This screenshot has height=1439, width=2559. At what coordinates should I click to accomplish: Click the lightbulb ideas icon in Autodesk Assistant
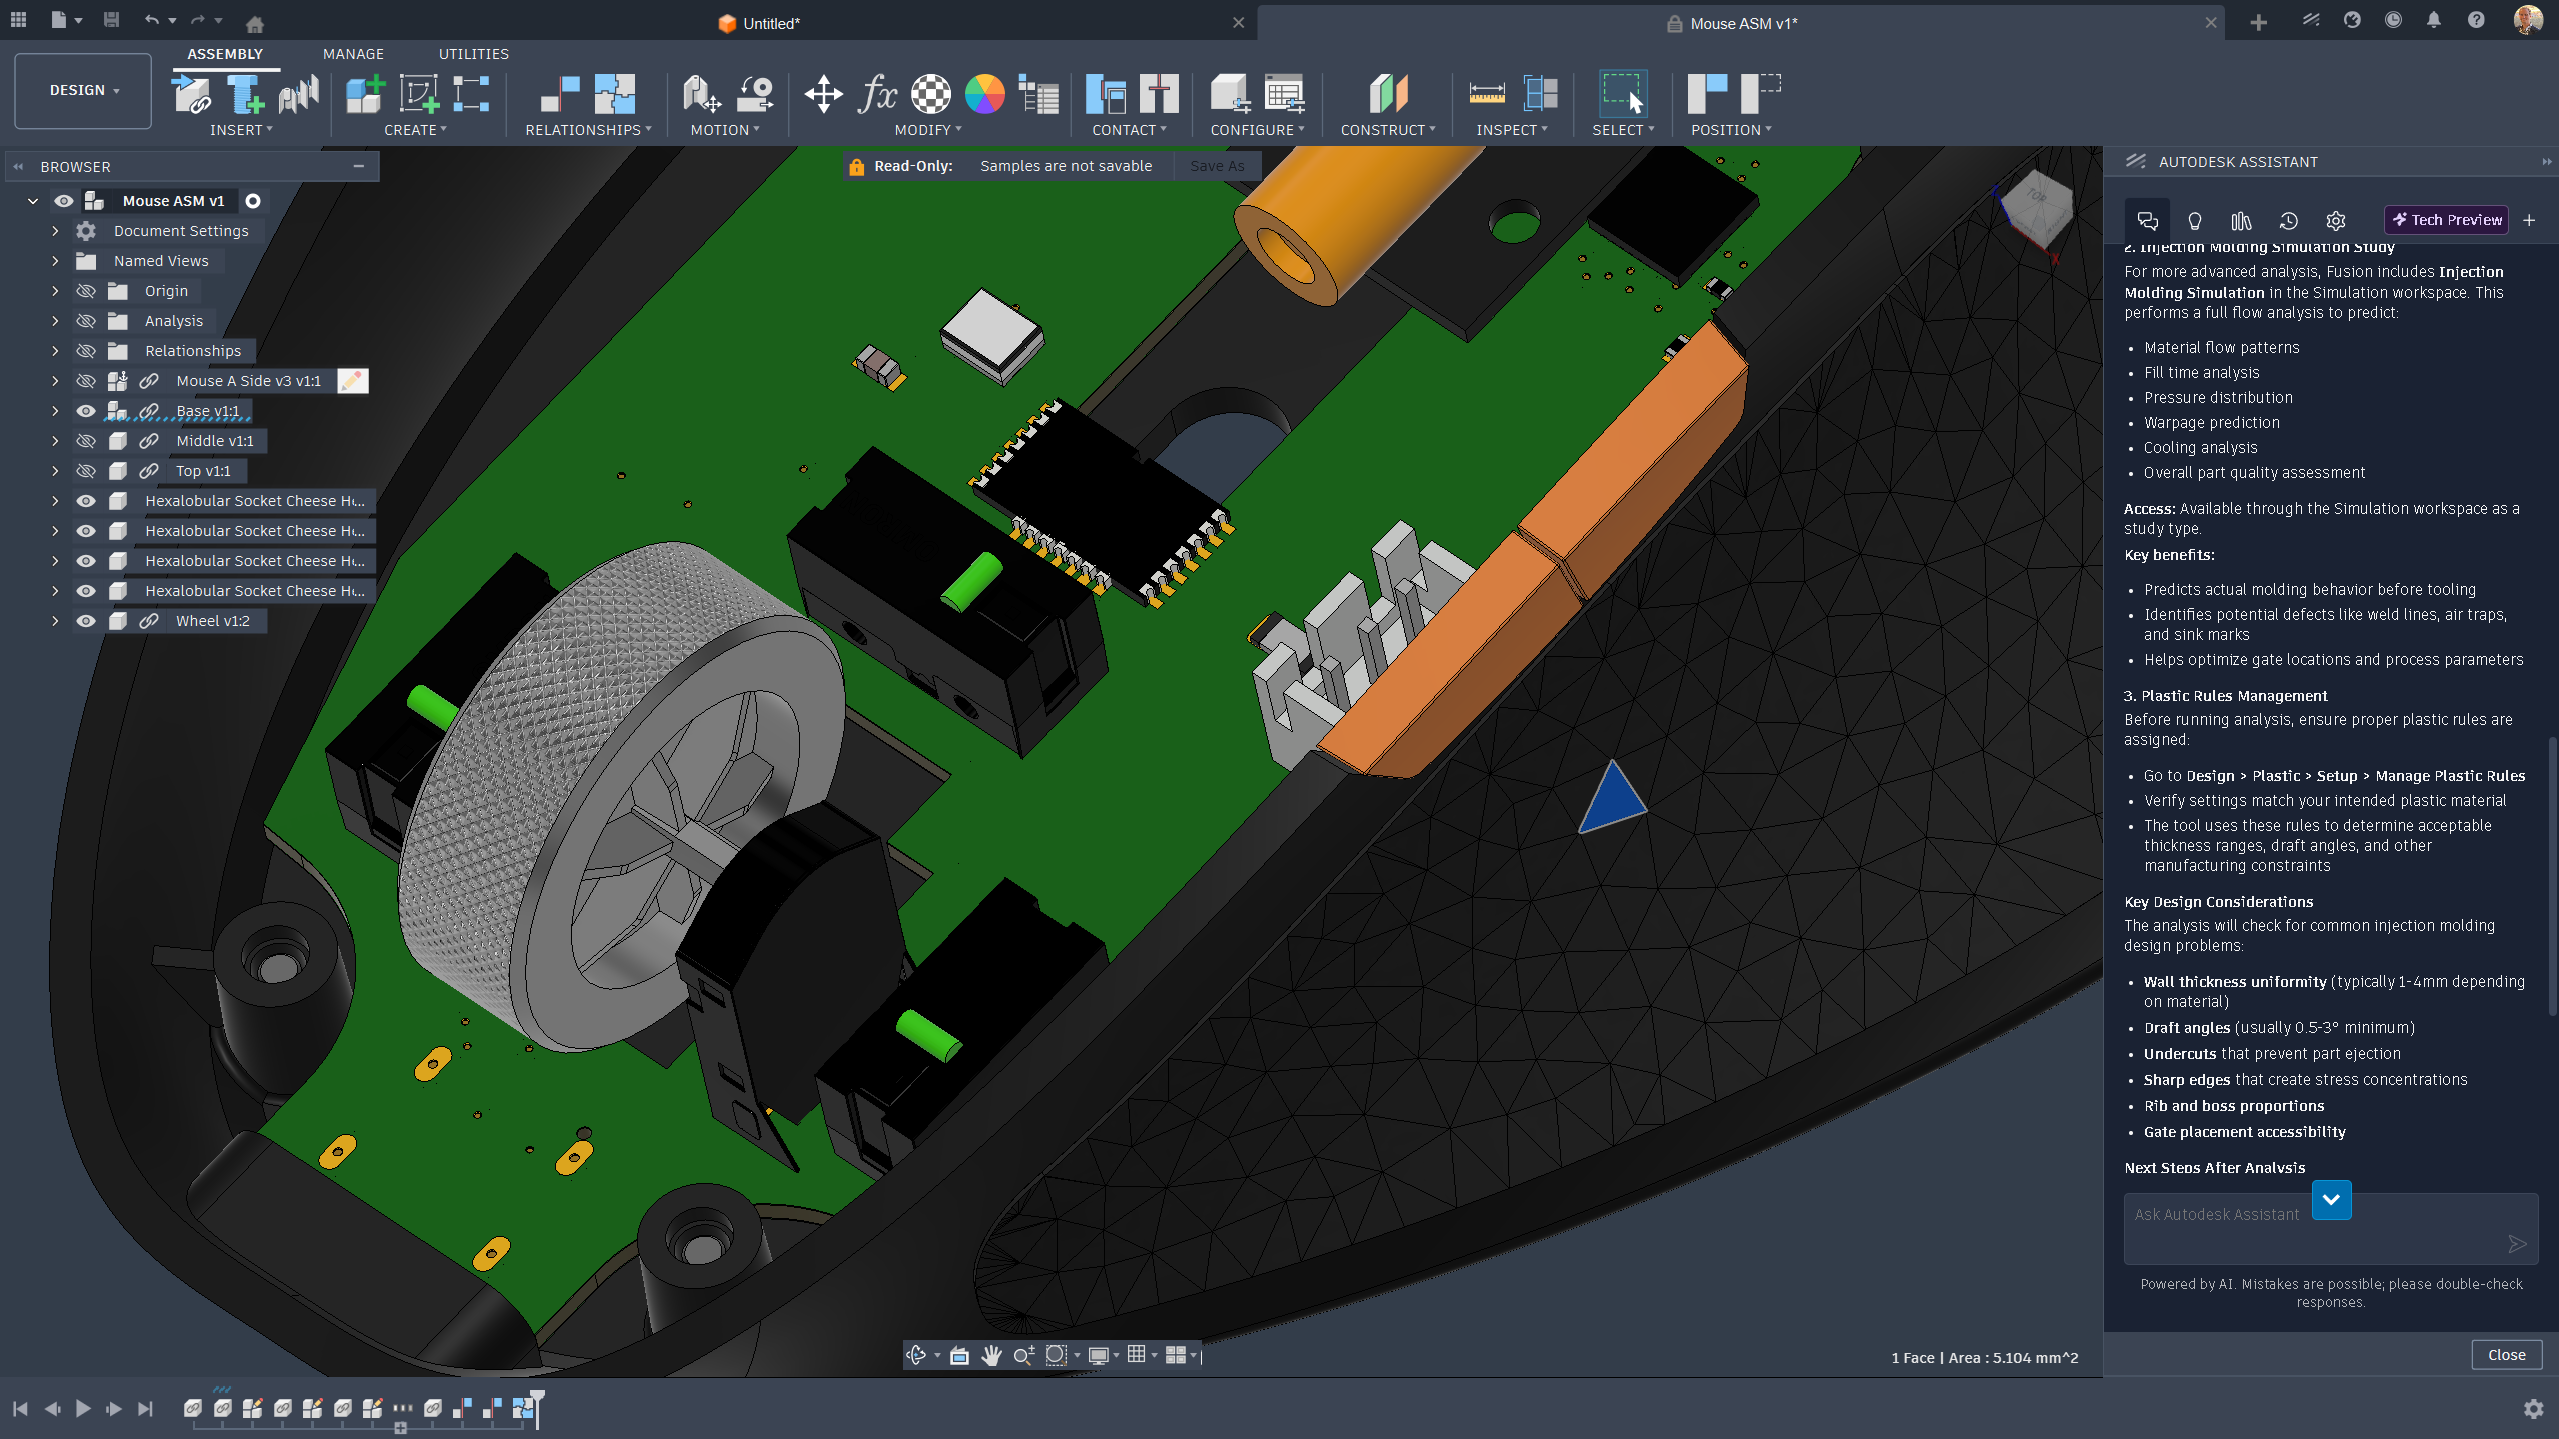pos(2194,221)
